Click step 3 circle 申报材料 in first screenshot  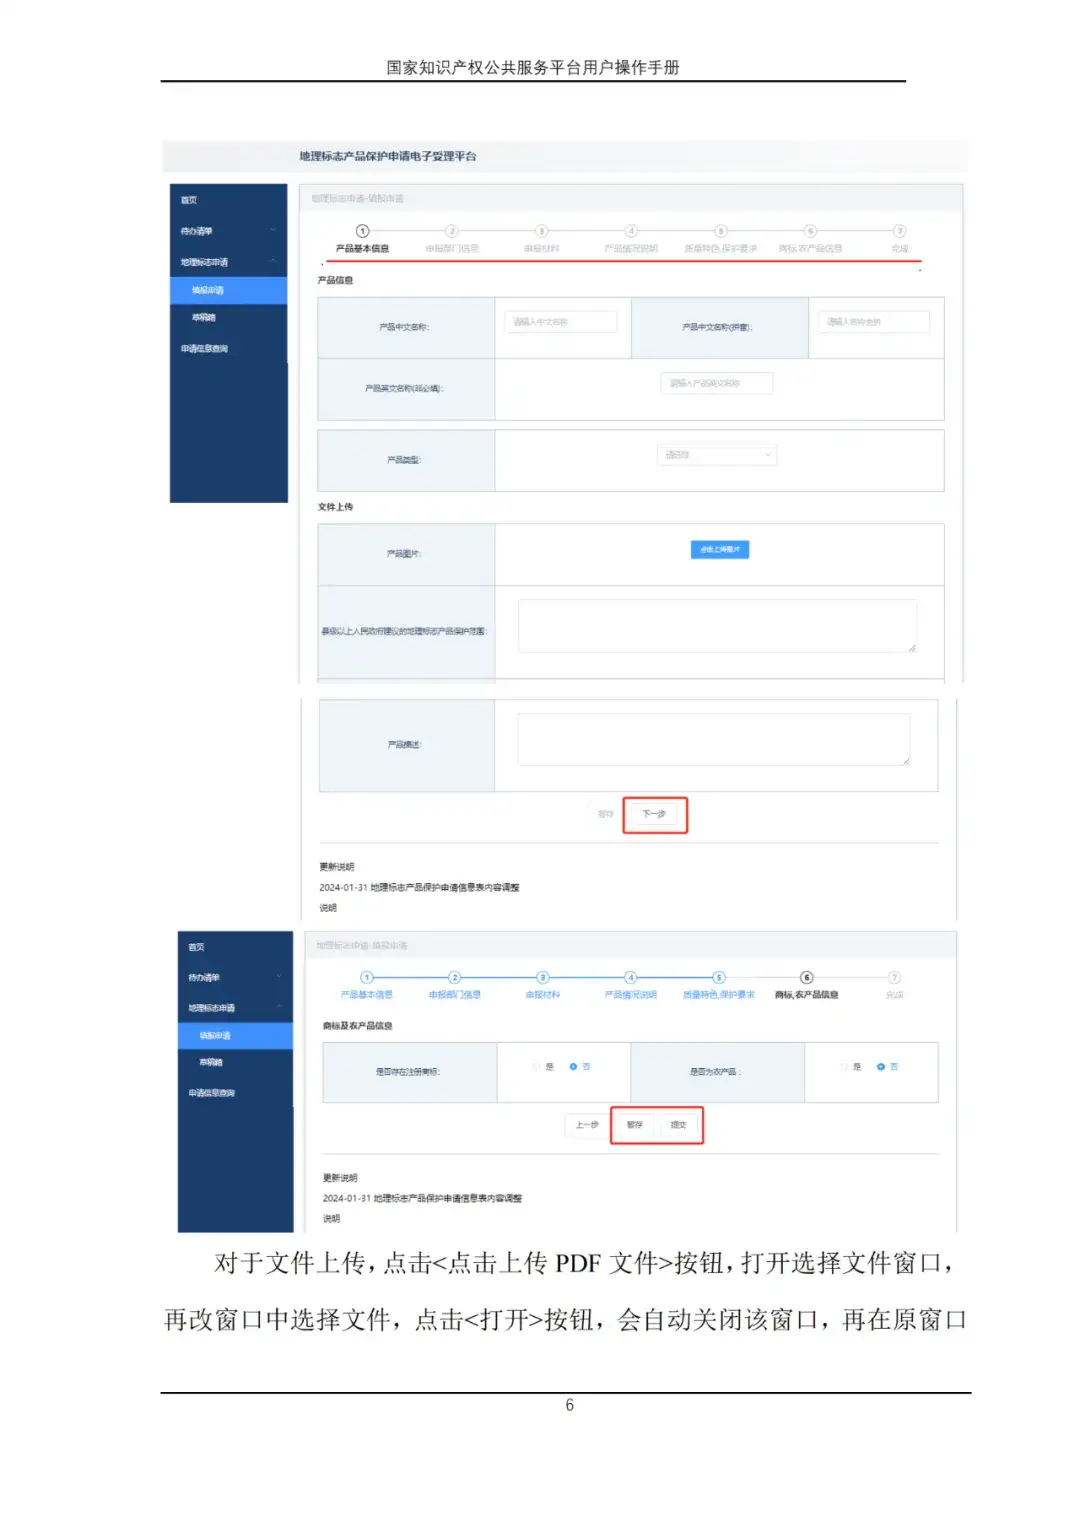click(542, 231)
